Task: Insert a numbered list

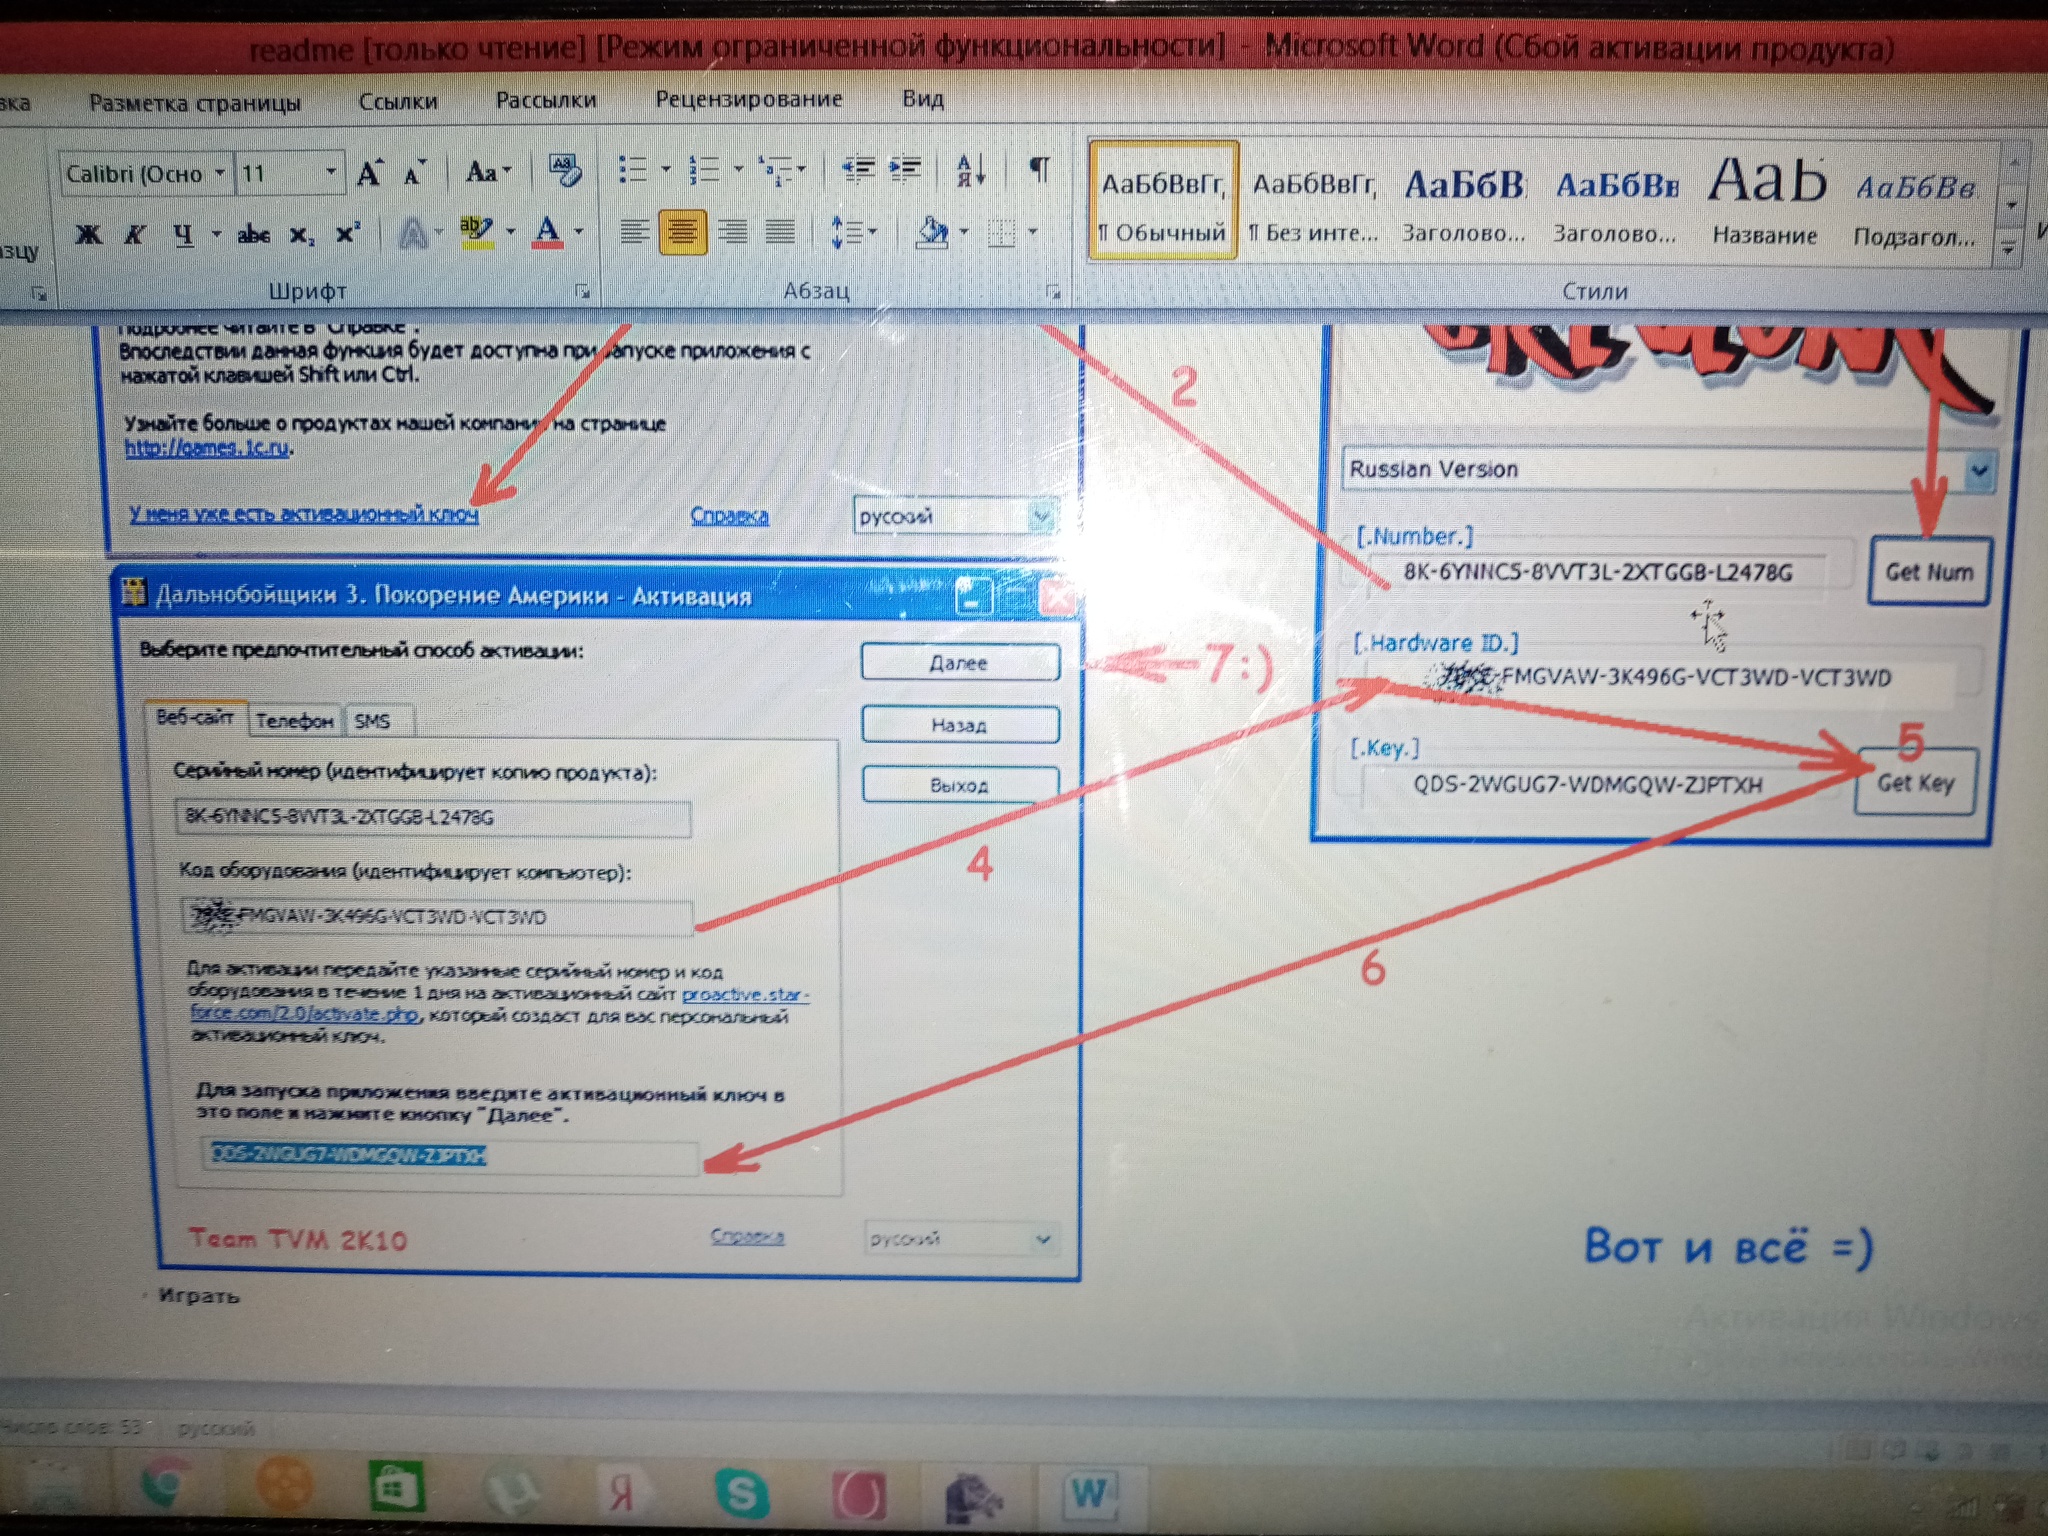Action: click(705, 170)
